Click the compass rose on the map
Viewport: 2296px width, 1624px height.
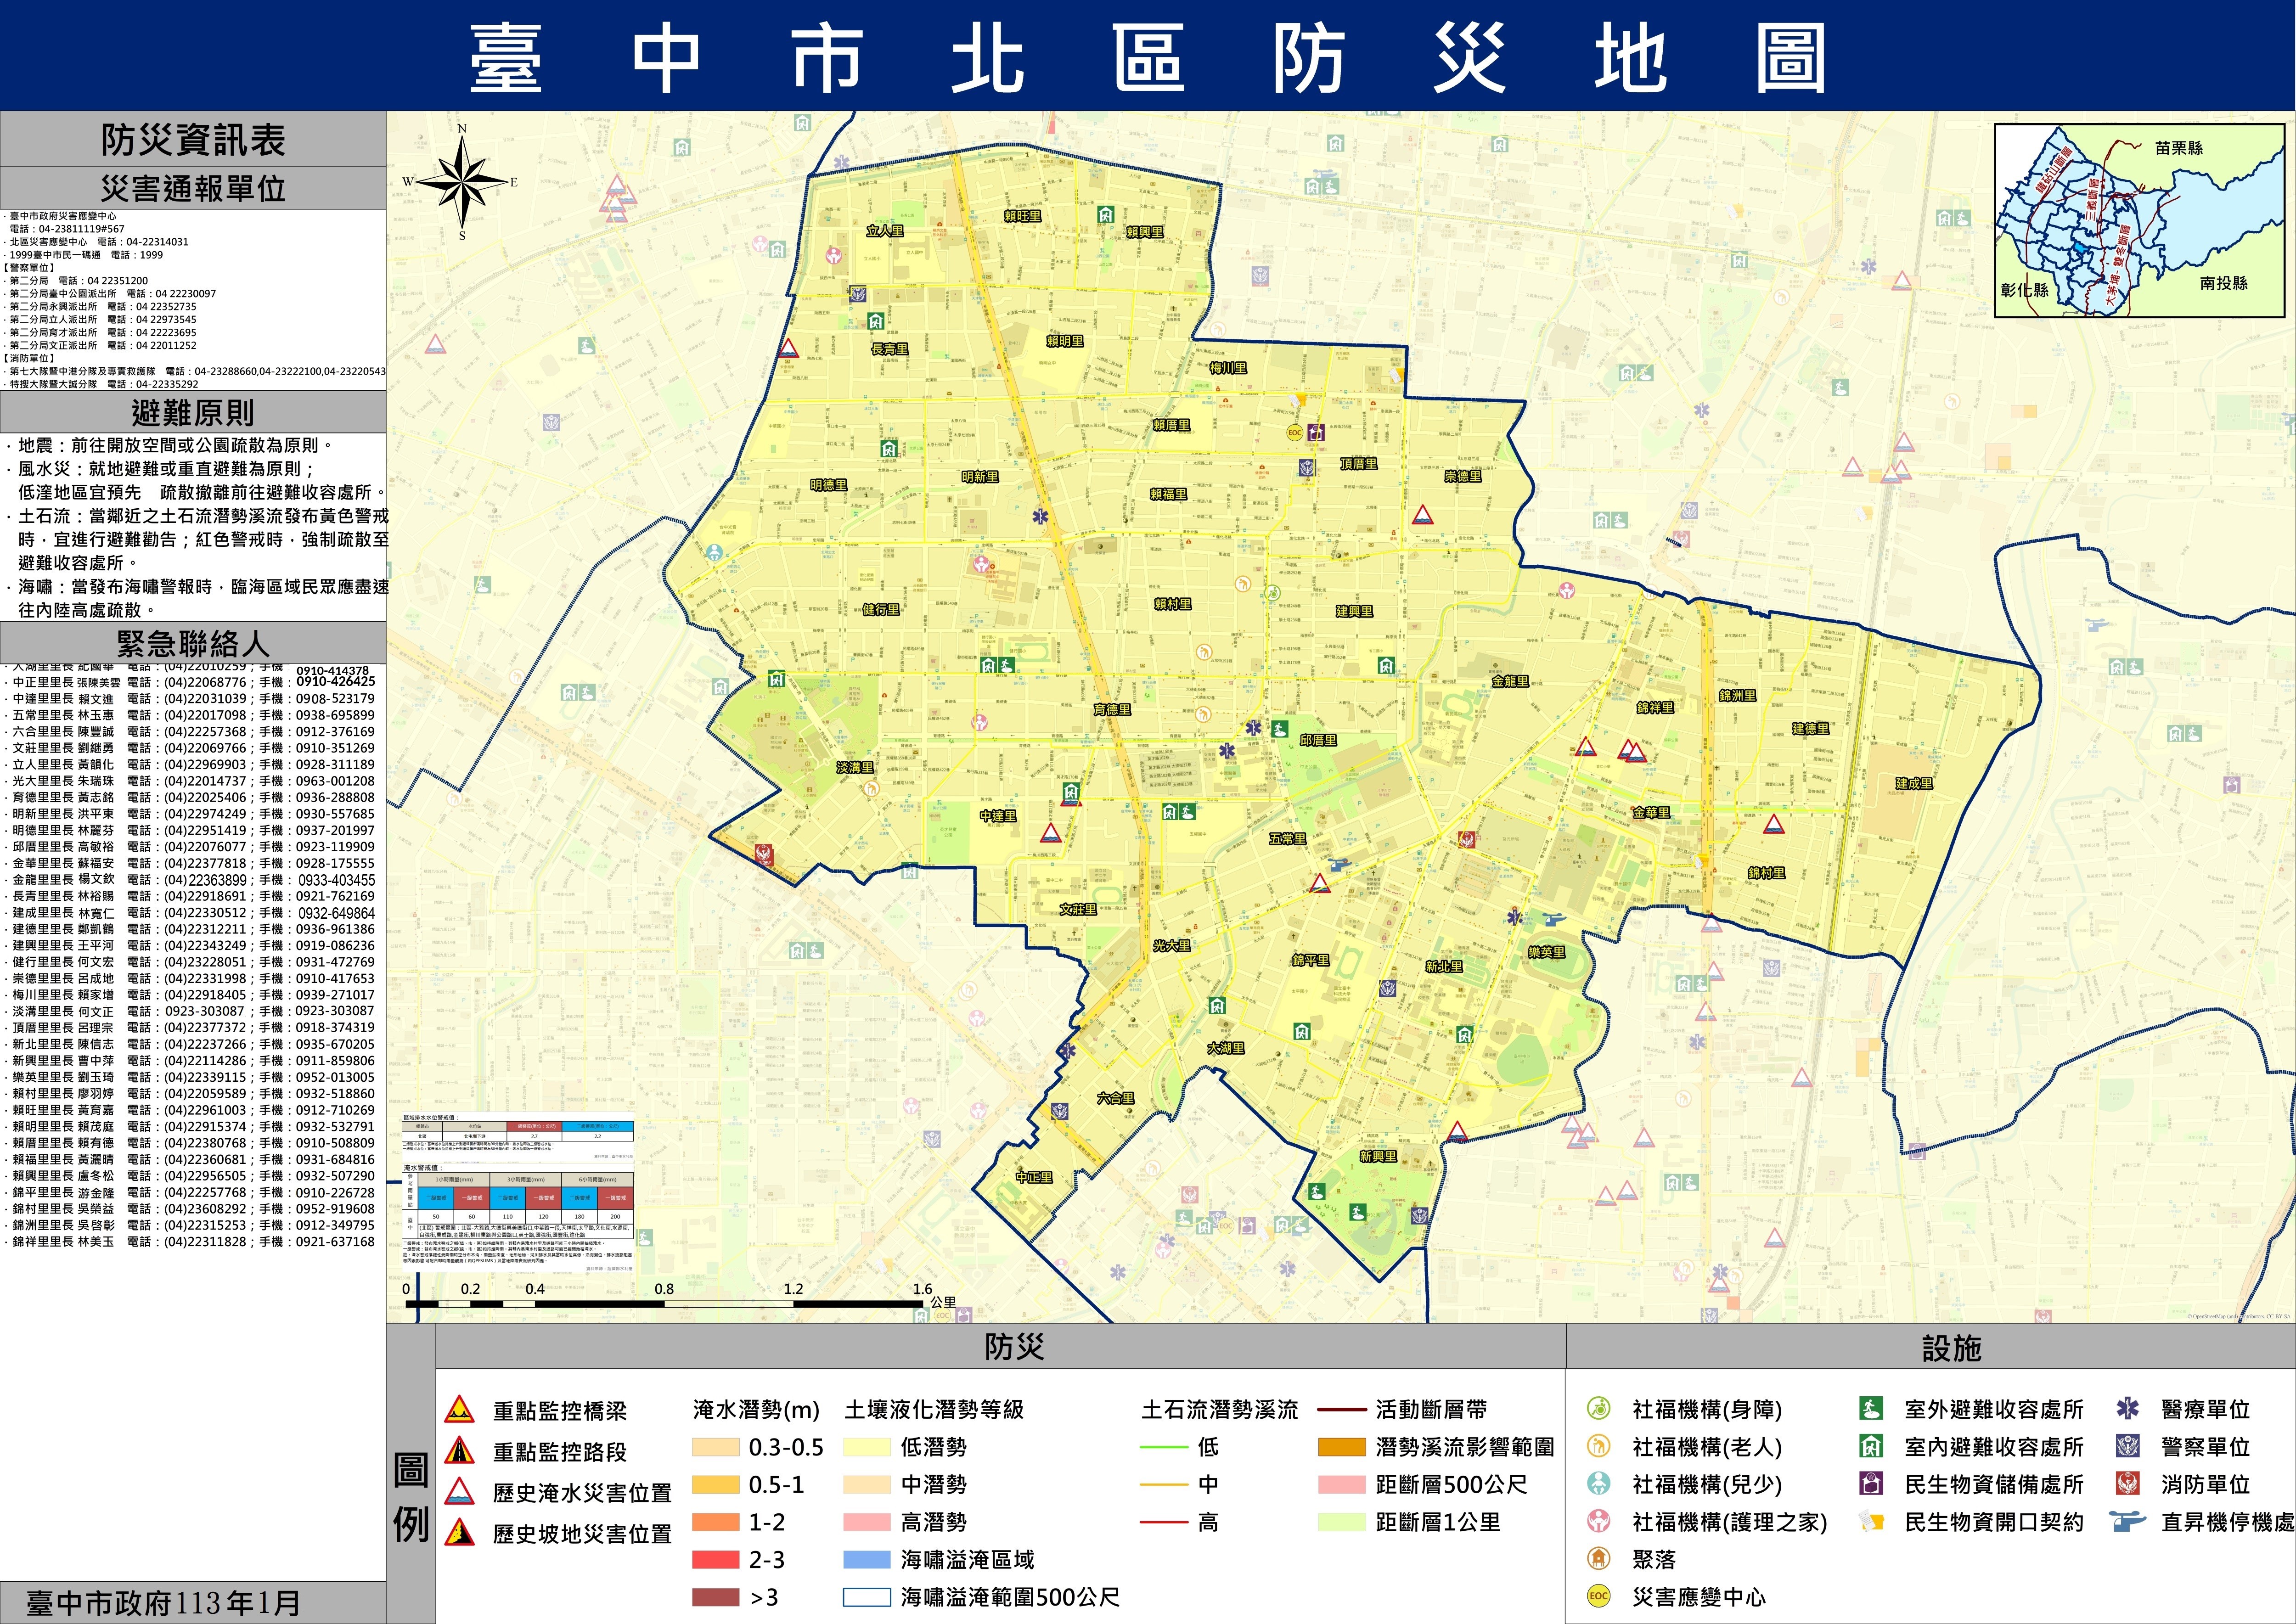pos(462,182)
